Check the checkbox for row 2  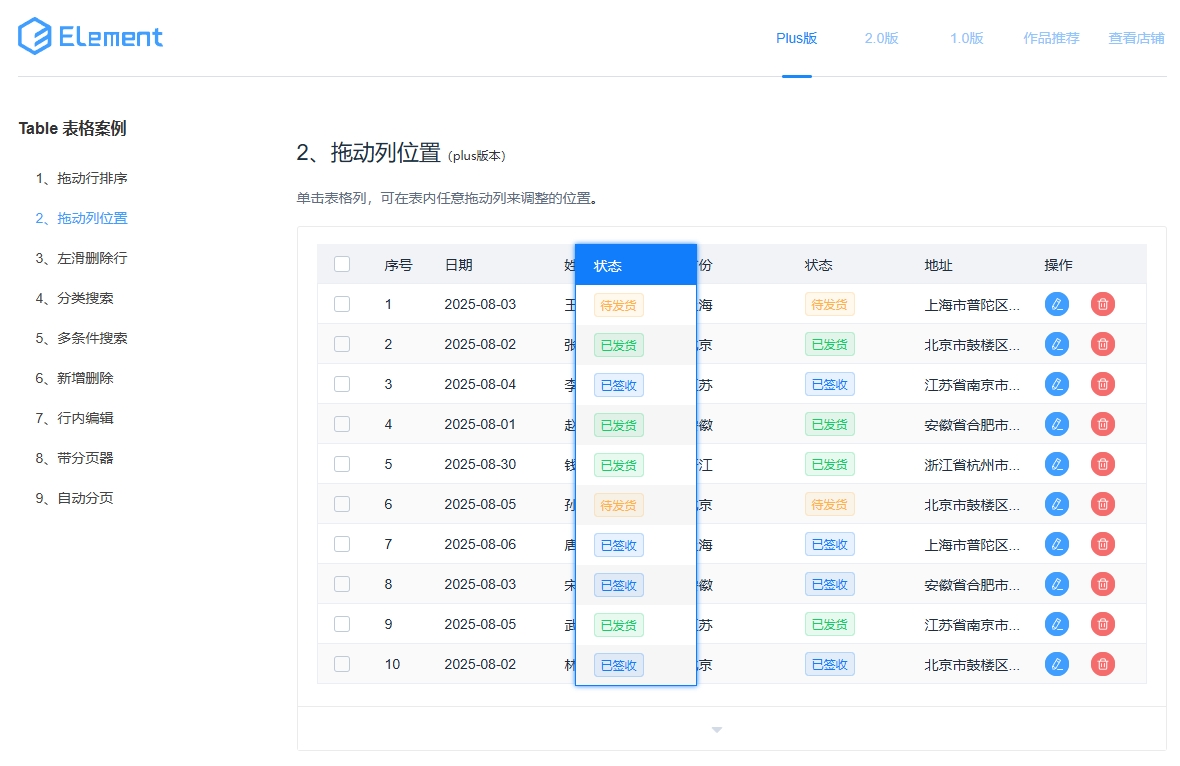342,344
